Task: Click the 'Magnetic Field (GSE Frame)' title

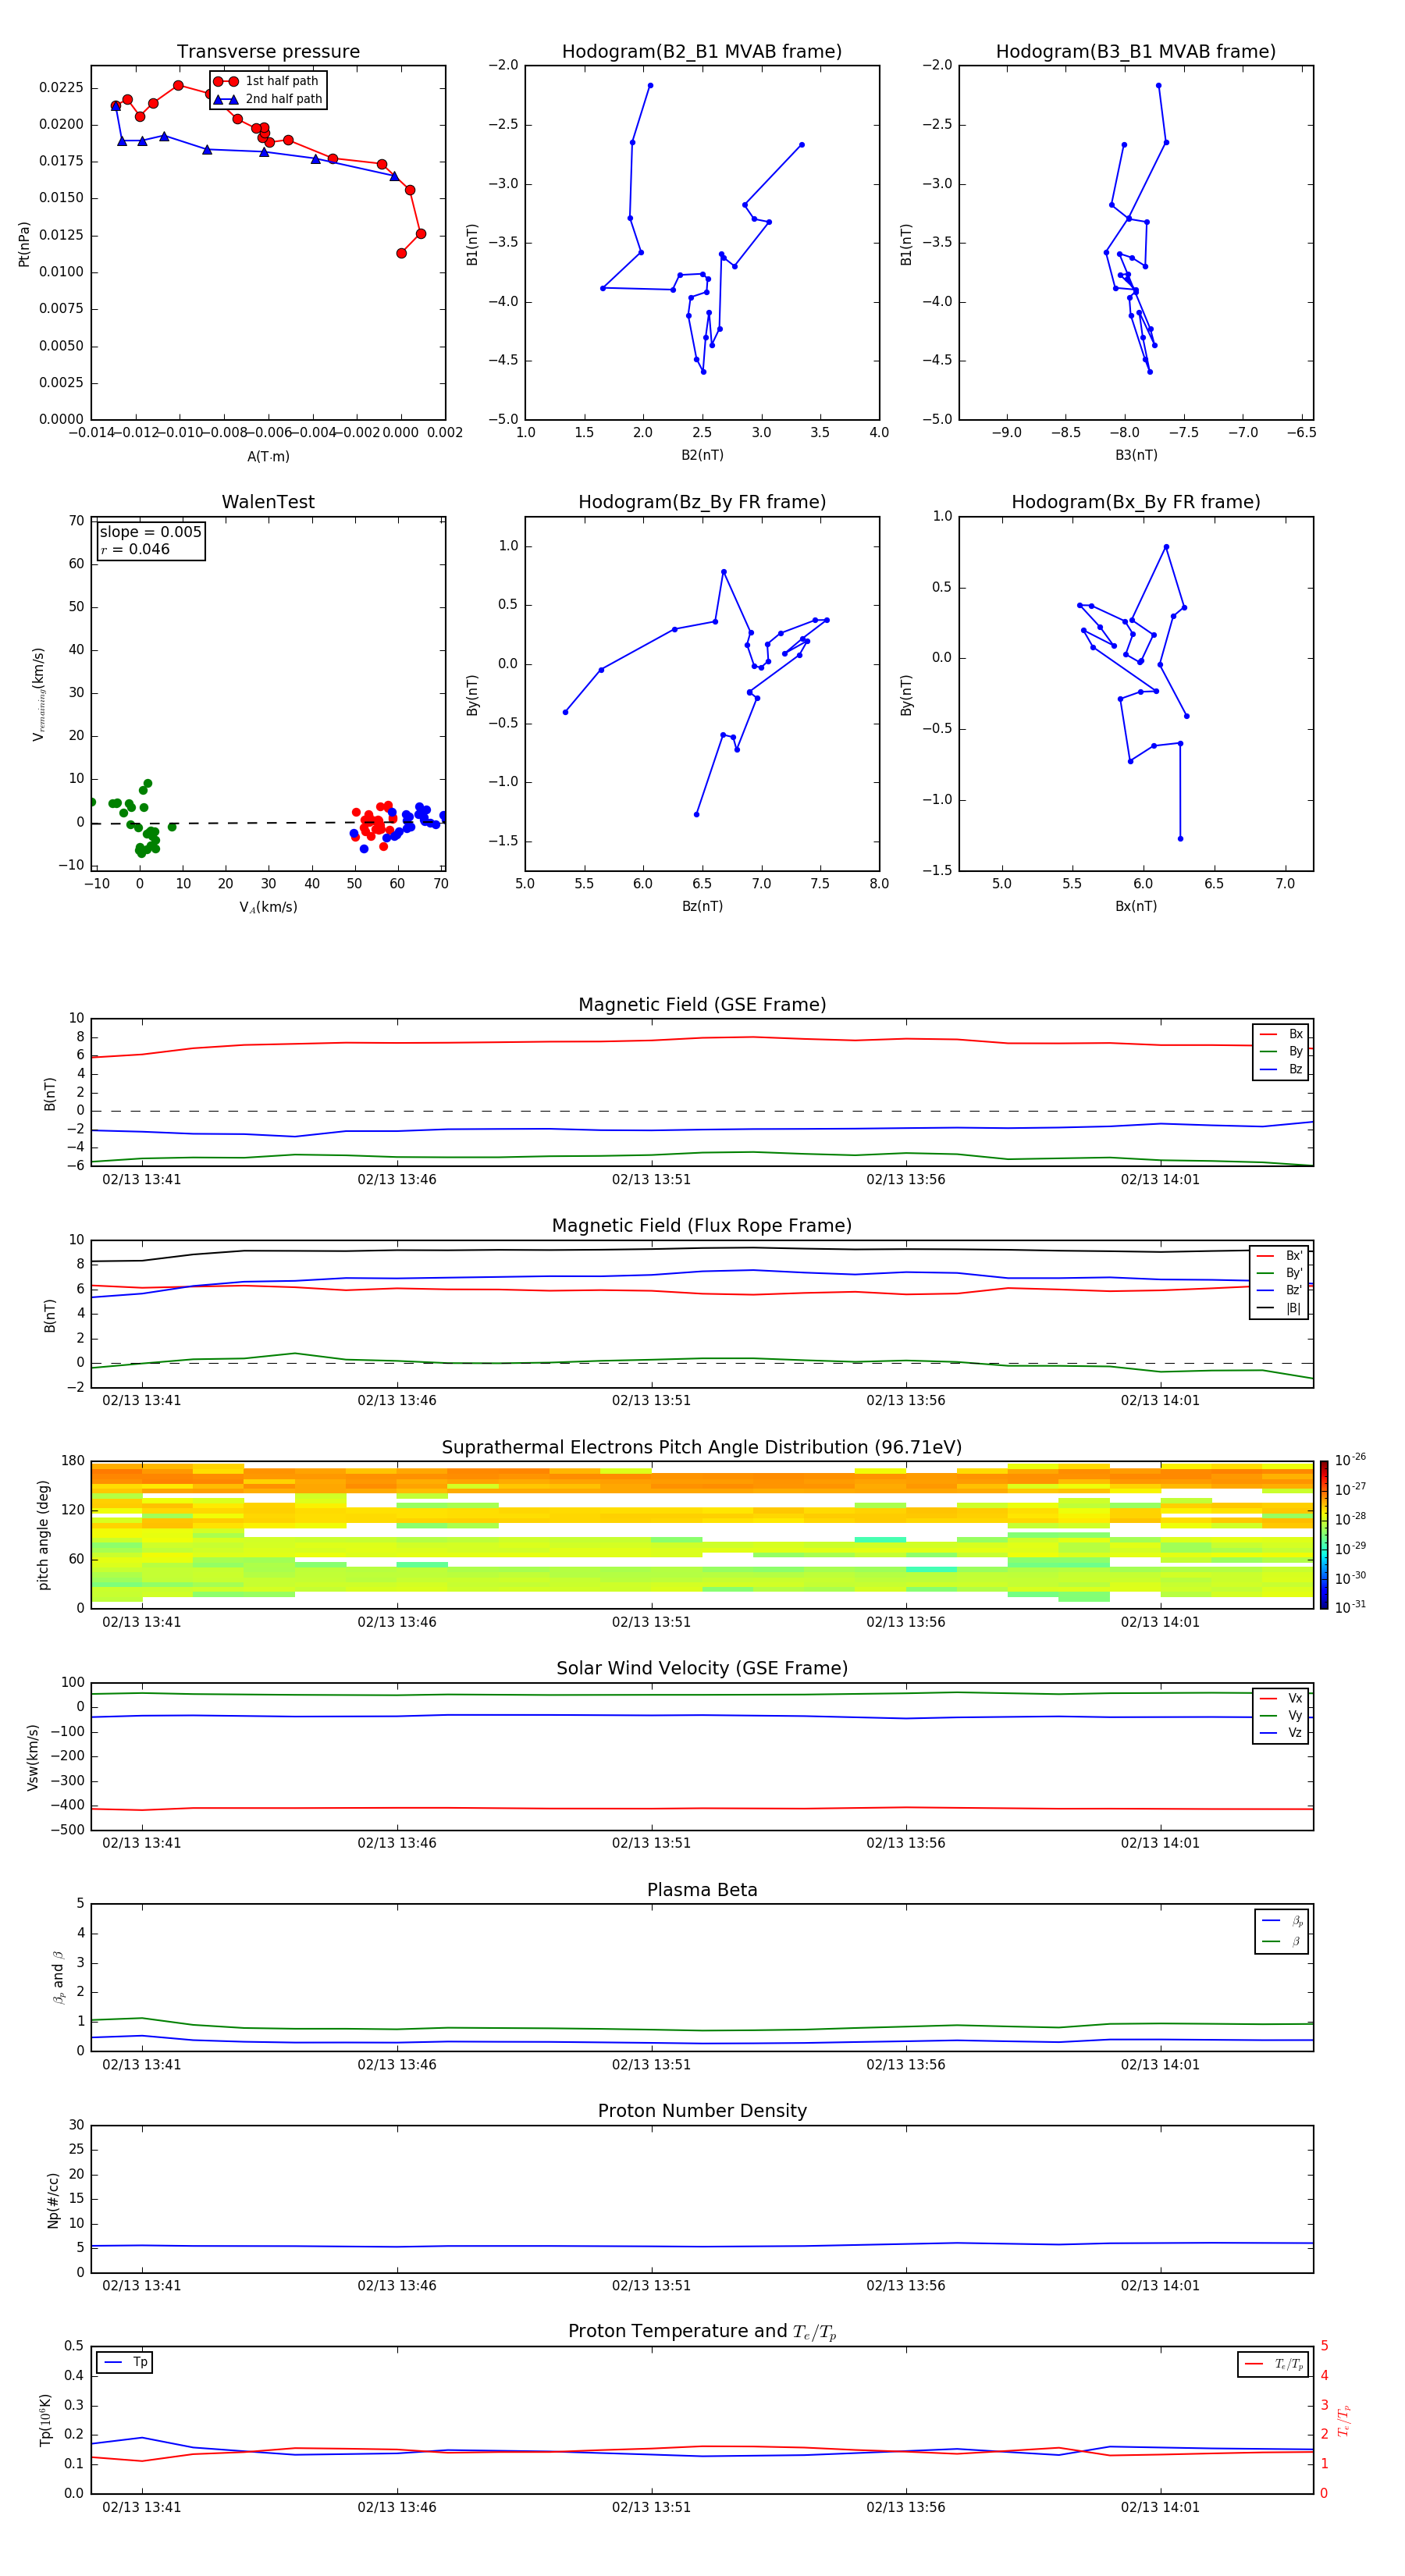Action: [702, 1005]
